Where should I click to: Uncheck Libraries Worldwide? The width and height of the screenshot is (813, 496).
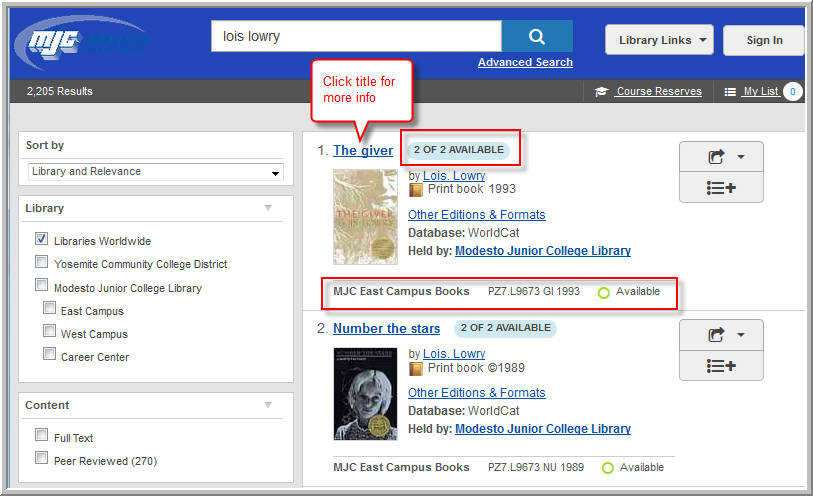coord(41,238)
